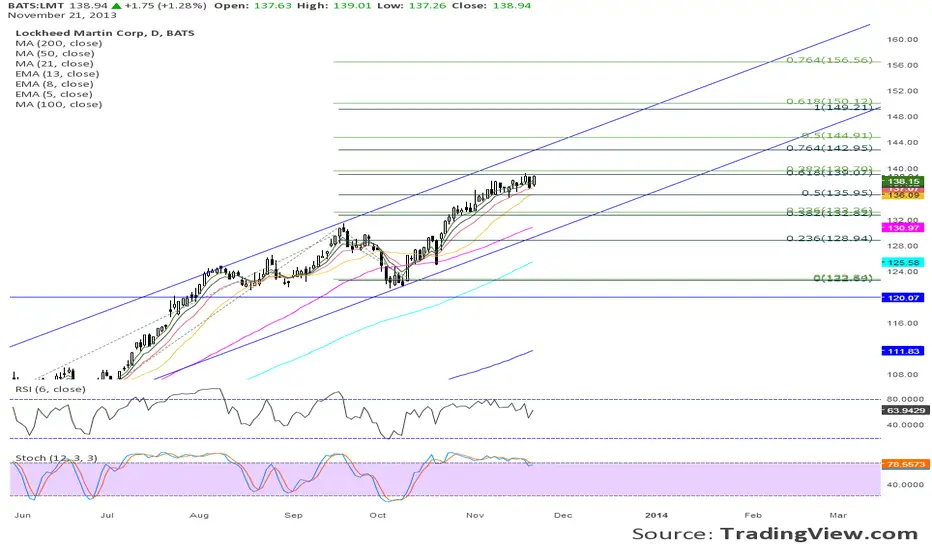Image resolution: width=932 pixels, height=550 pixels.
Task: Click the magenta 130.97 price tag
Action: [903, 228]
